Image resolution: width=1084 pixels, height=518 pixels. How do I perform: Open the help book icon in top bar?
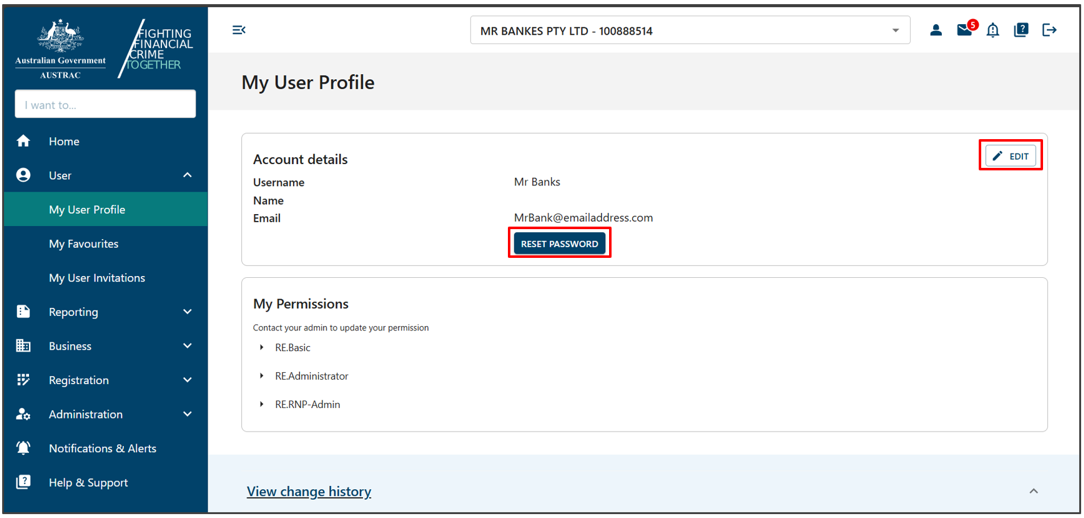(x=1021, y=30)
